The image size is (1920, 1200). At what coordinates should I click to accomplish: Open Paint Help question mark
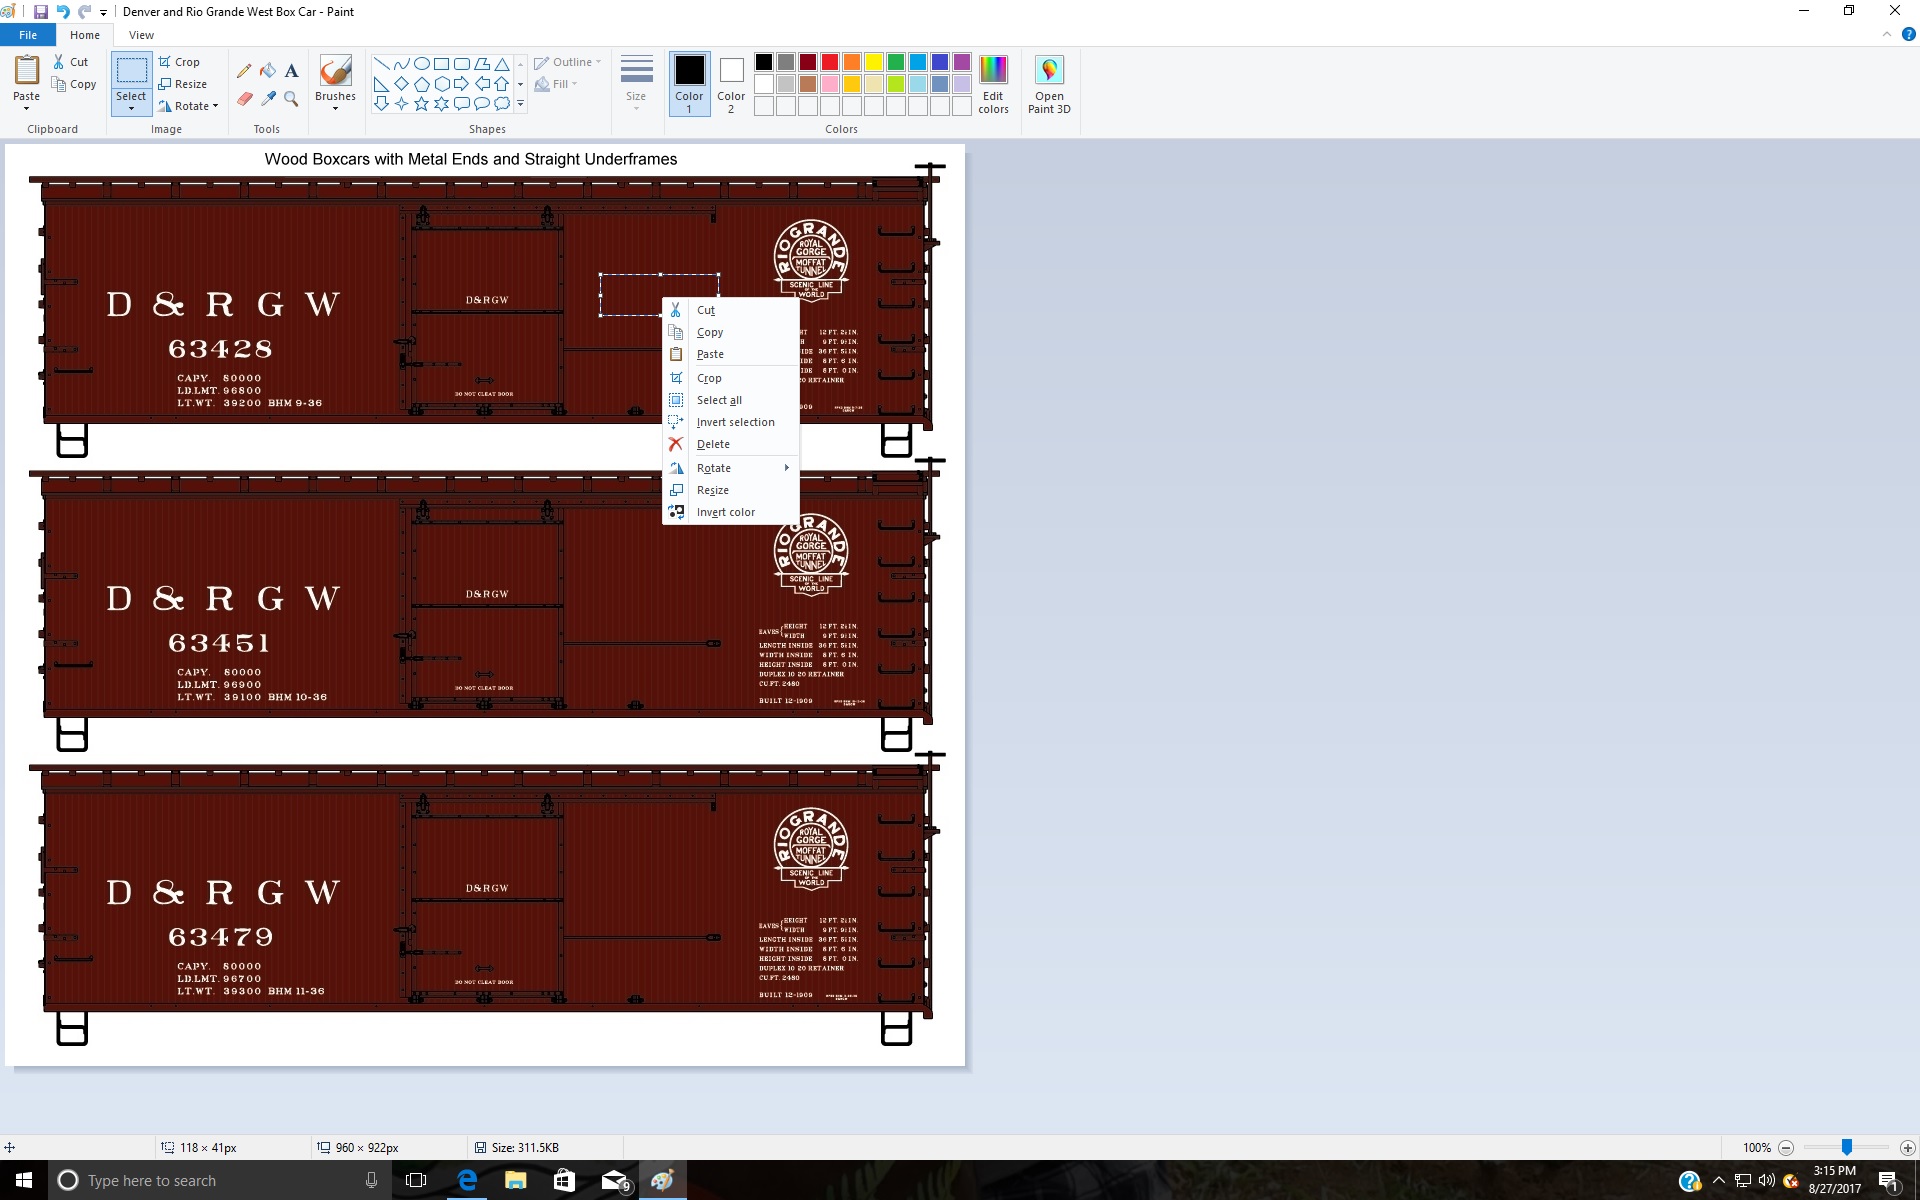pos(1908,34)
